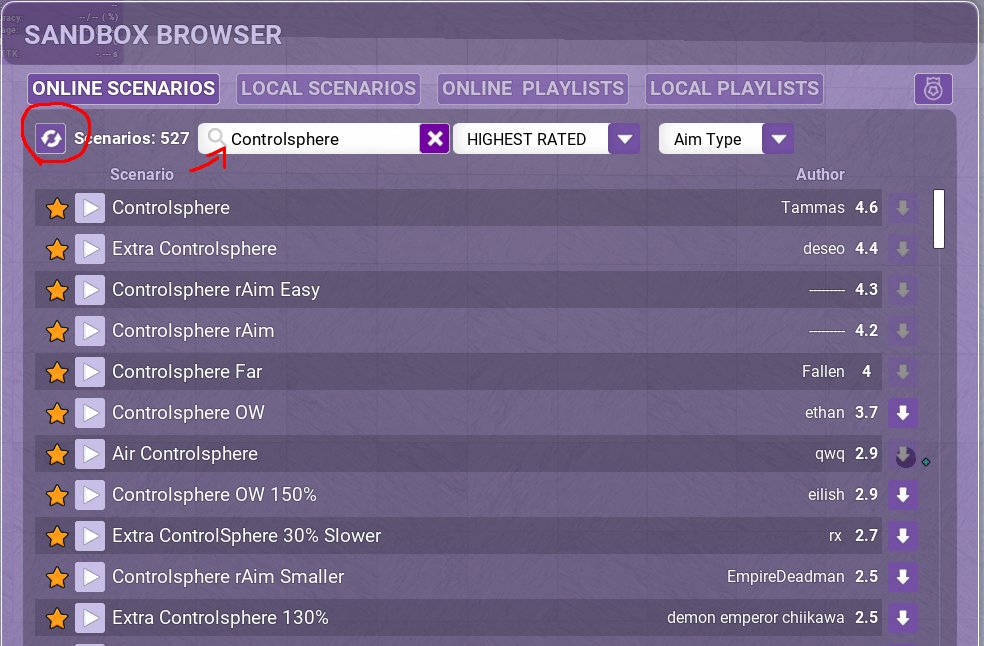Click the scenario list scrollbar thumb
The height and width of the screenshot is (646, 984).
[x=939, y=219]
